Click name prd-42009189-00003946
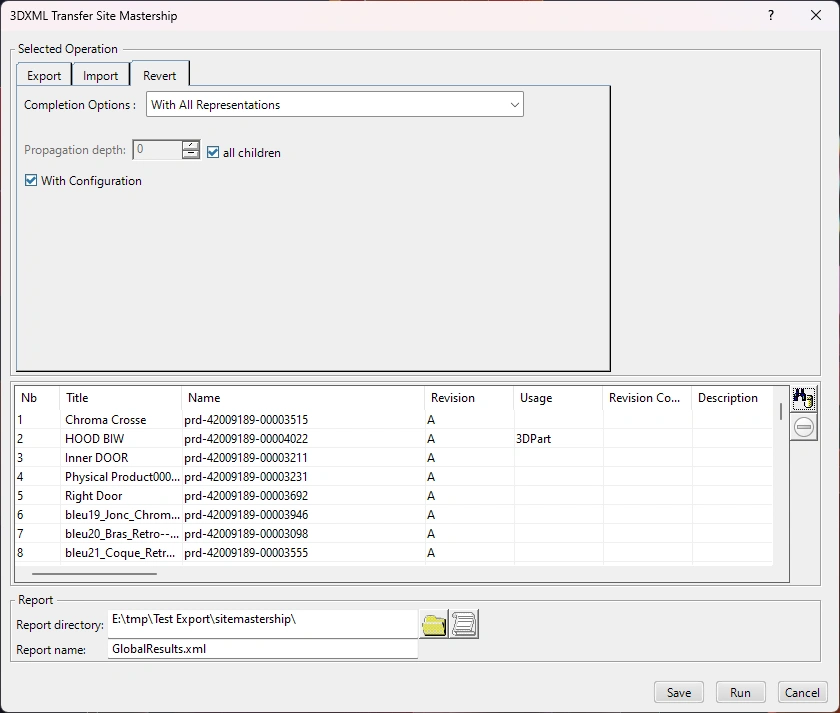Screen dimensions: 840x713 246,515
